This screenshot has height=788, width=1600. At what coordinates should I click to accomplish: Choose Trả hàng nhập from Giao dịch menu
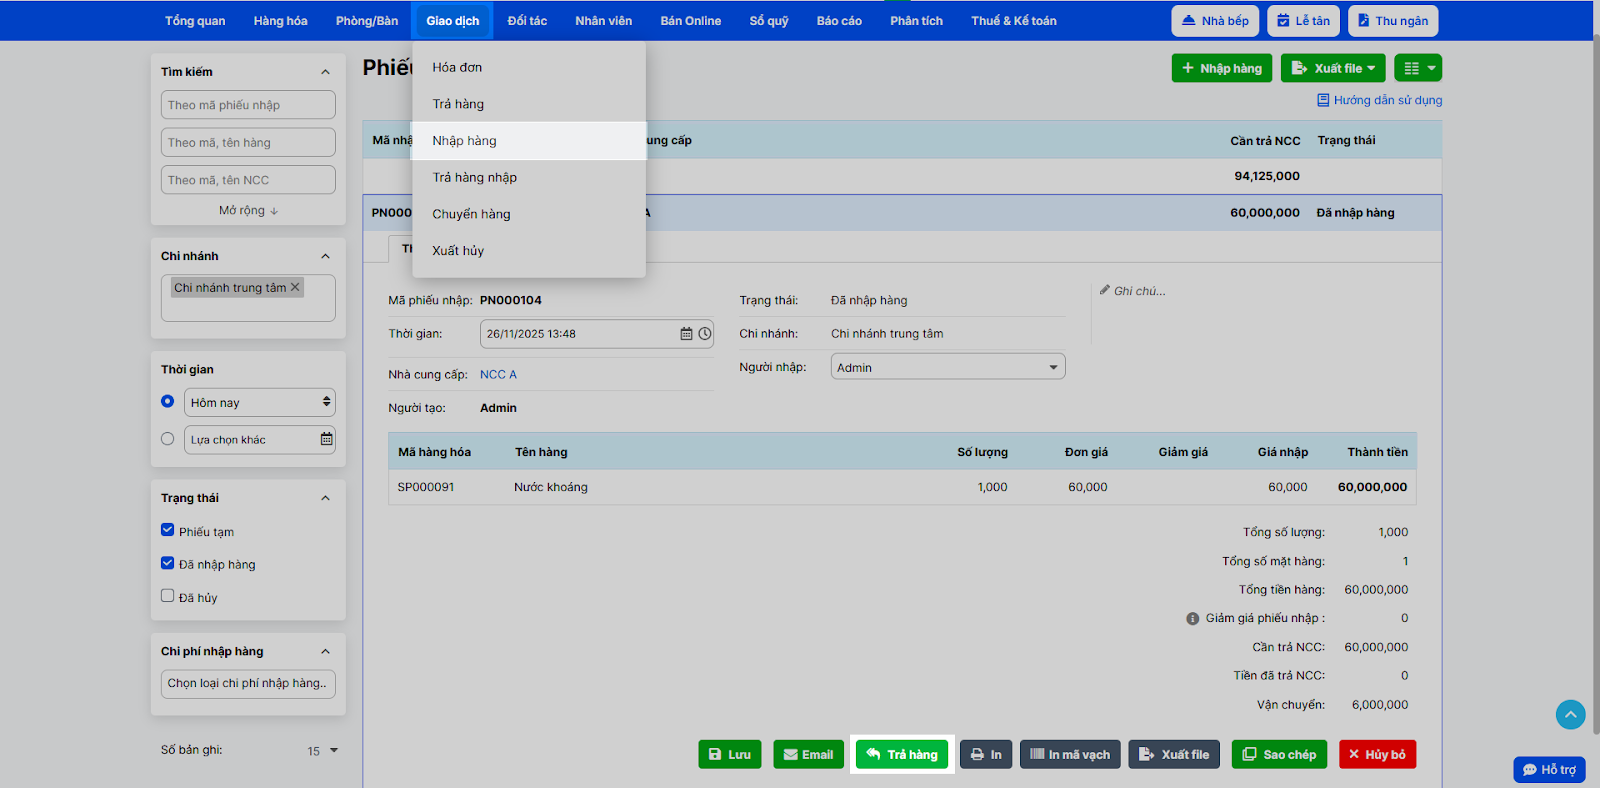[x=529, y=177]
